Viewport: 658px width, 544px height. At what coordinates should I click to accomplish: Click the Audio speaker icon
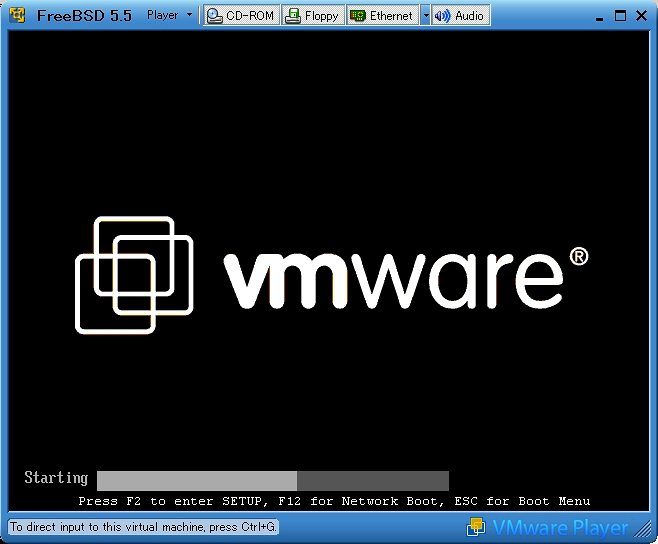pos(442,16)
